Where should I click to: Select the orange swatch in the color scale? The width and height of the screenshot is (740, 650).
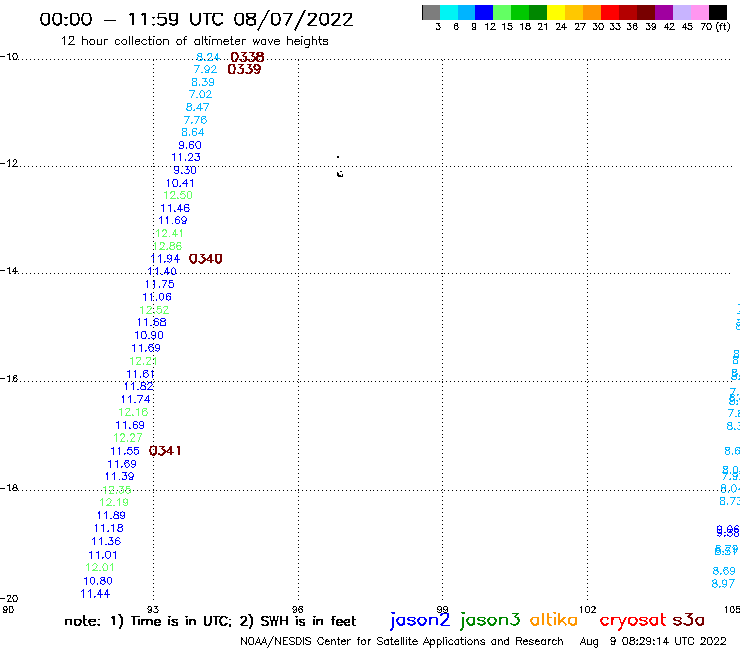point(592,12)
